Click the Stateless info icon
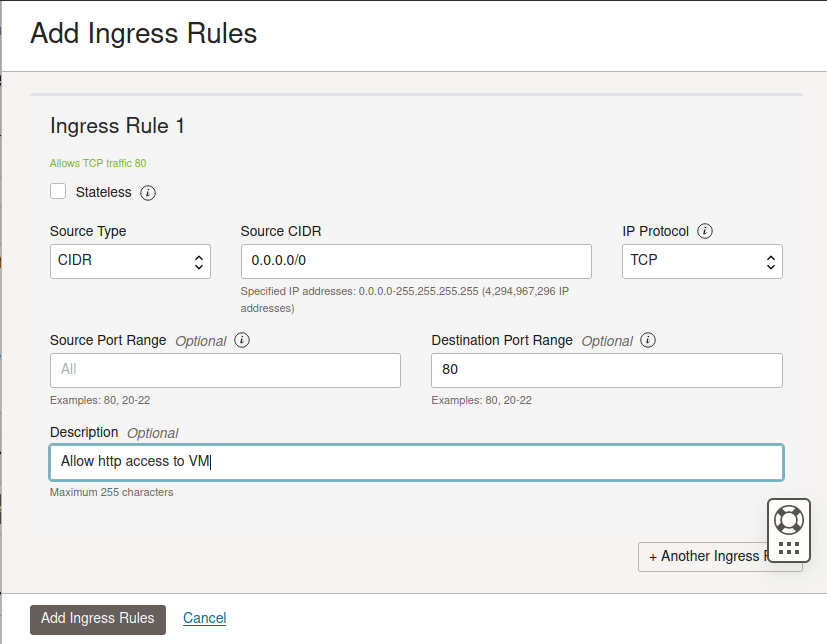The width and height of the screenshot is (827, 644). [x=148, y=192]
